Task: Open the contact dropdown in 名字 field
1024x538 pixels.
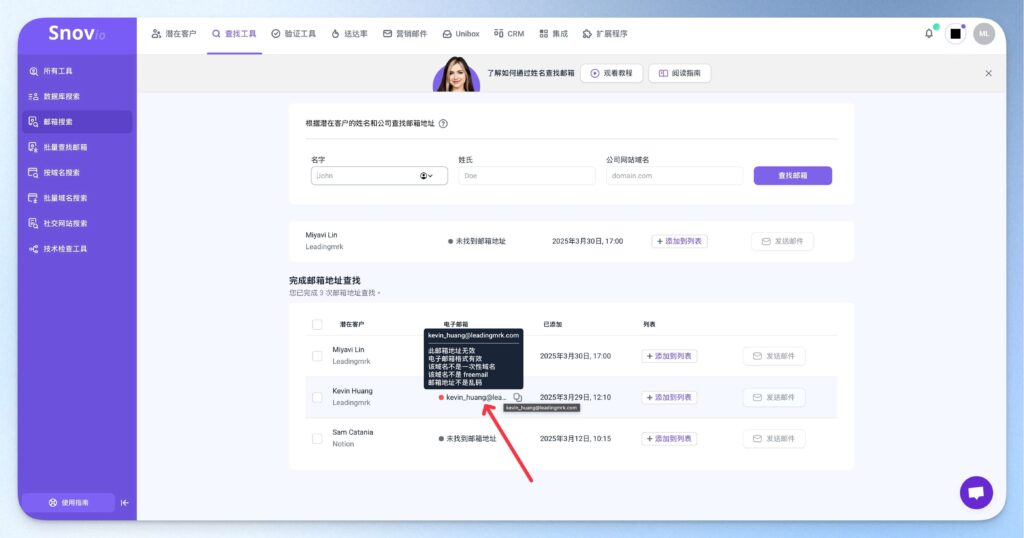Action: pos(426,176)
